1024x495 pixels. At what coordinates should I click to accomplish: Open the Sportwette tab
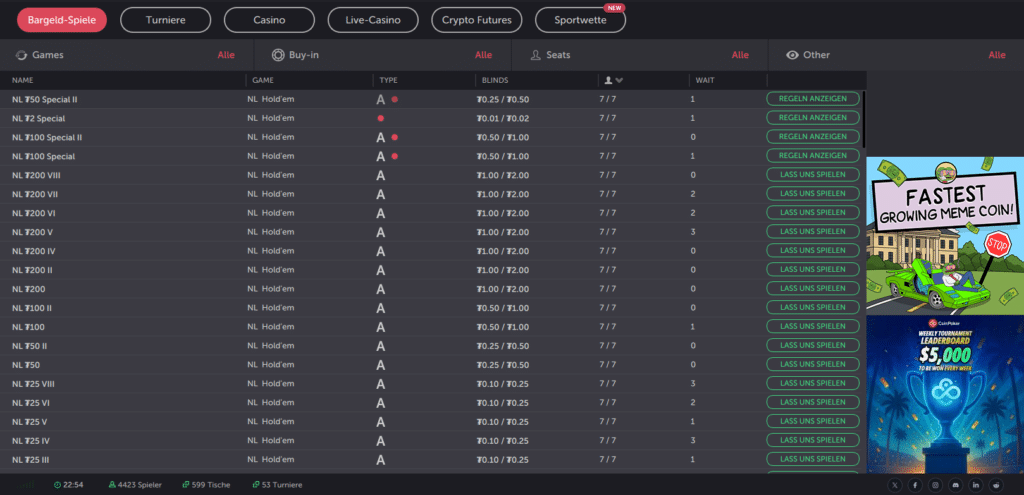coord(580,20)
